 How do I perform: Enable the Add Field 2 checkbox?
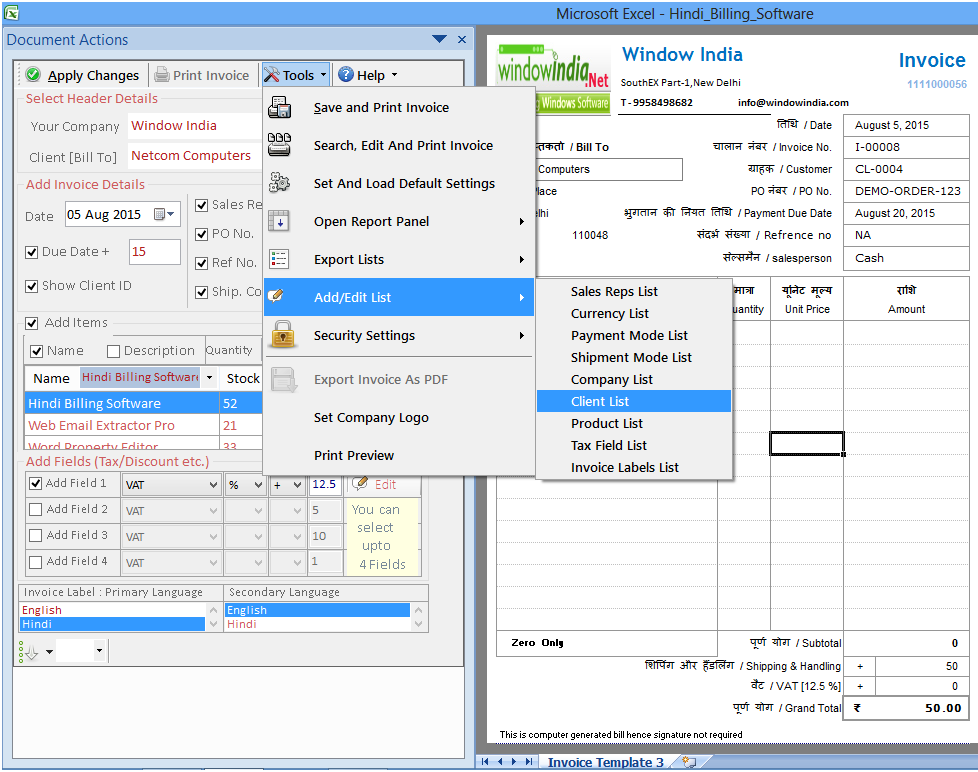(x=36, y=509)
